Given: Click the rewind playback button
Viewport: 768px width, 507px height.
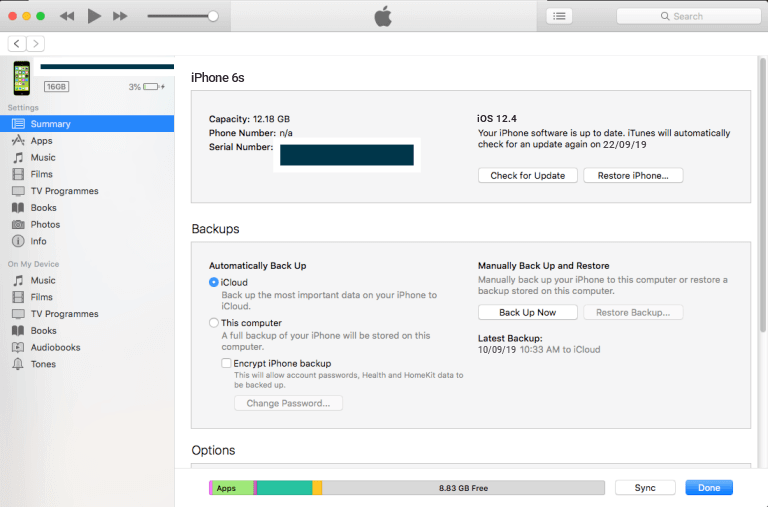Looking at the screenshot, I should click(x=67, y=16).
